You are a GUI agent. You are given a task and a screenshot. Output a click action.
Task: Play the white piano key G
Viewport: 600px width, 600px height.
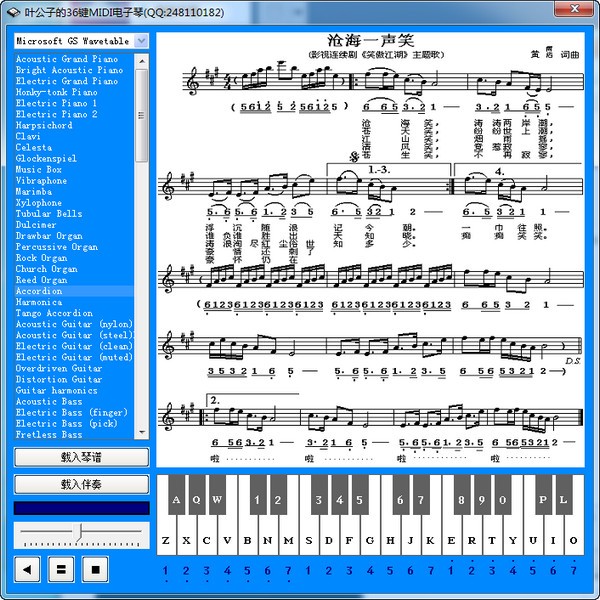[370, 536]
